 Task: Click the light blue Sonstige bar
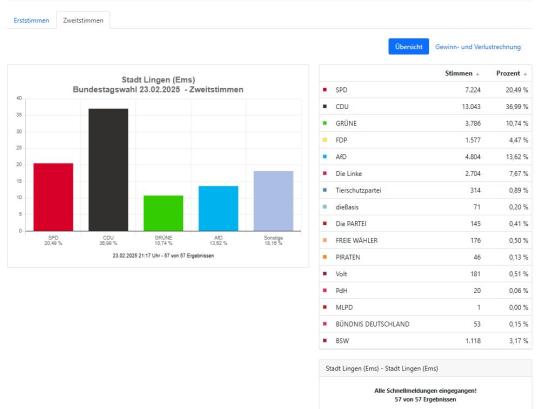pyautogui.click(x=274, y=201)
